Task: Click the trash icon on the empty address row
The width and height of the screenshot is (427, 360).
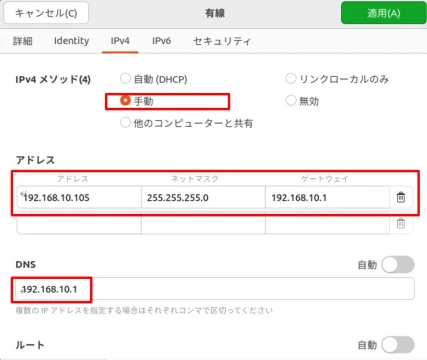Action: [401, 223]
